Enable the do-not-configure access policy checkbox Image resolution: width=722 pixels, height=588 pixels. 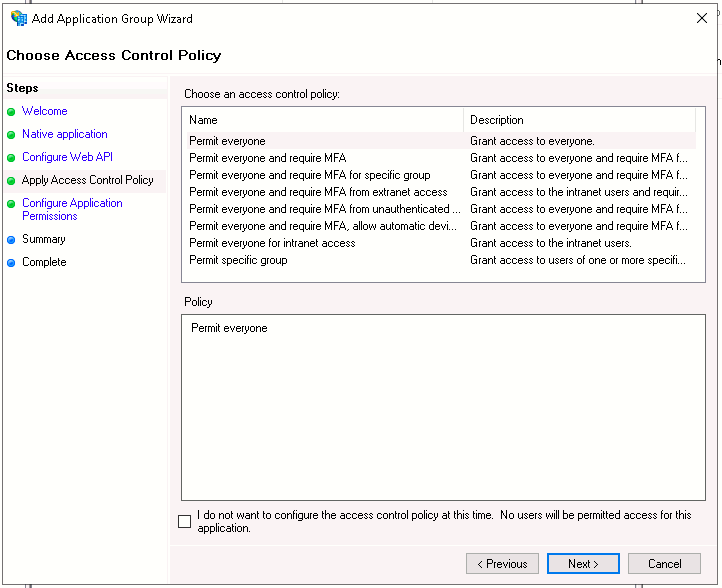[184, 521]
